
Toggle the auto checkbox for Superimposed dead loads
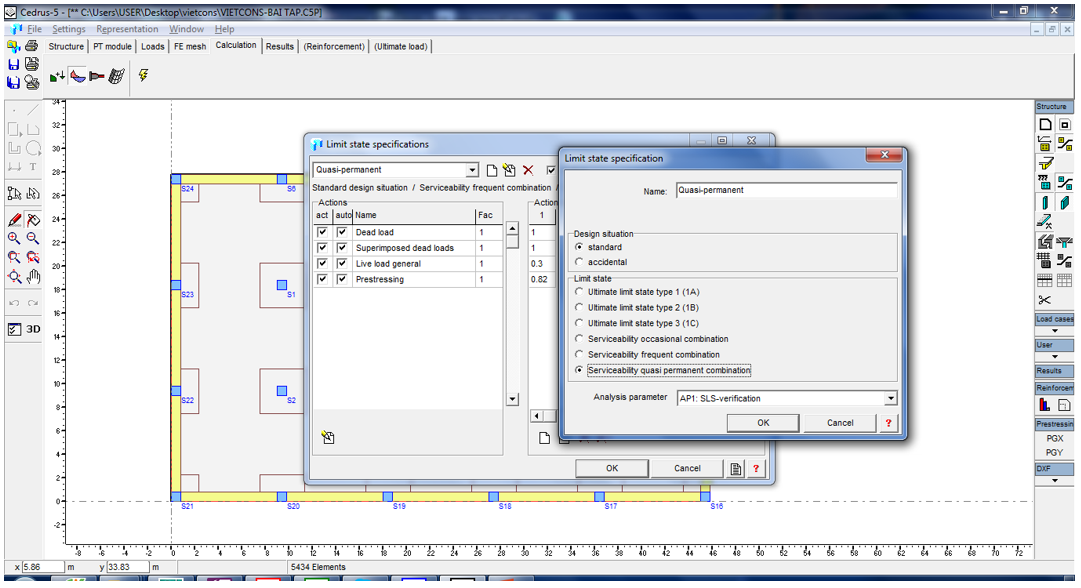coord(341,247)
